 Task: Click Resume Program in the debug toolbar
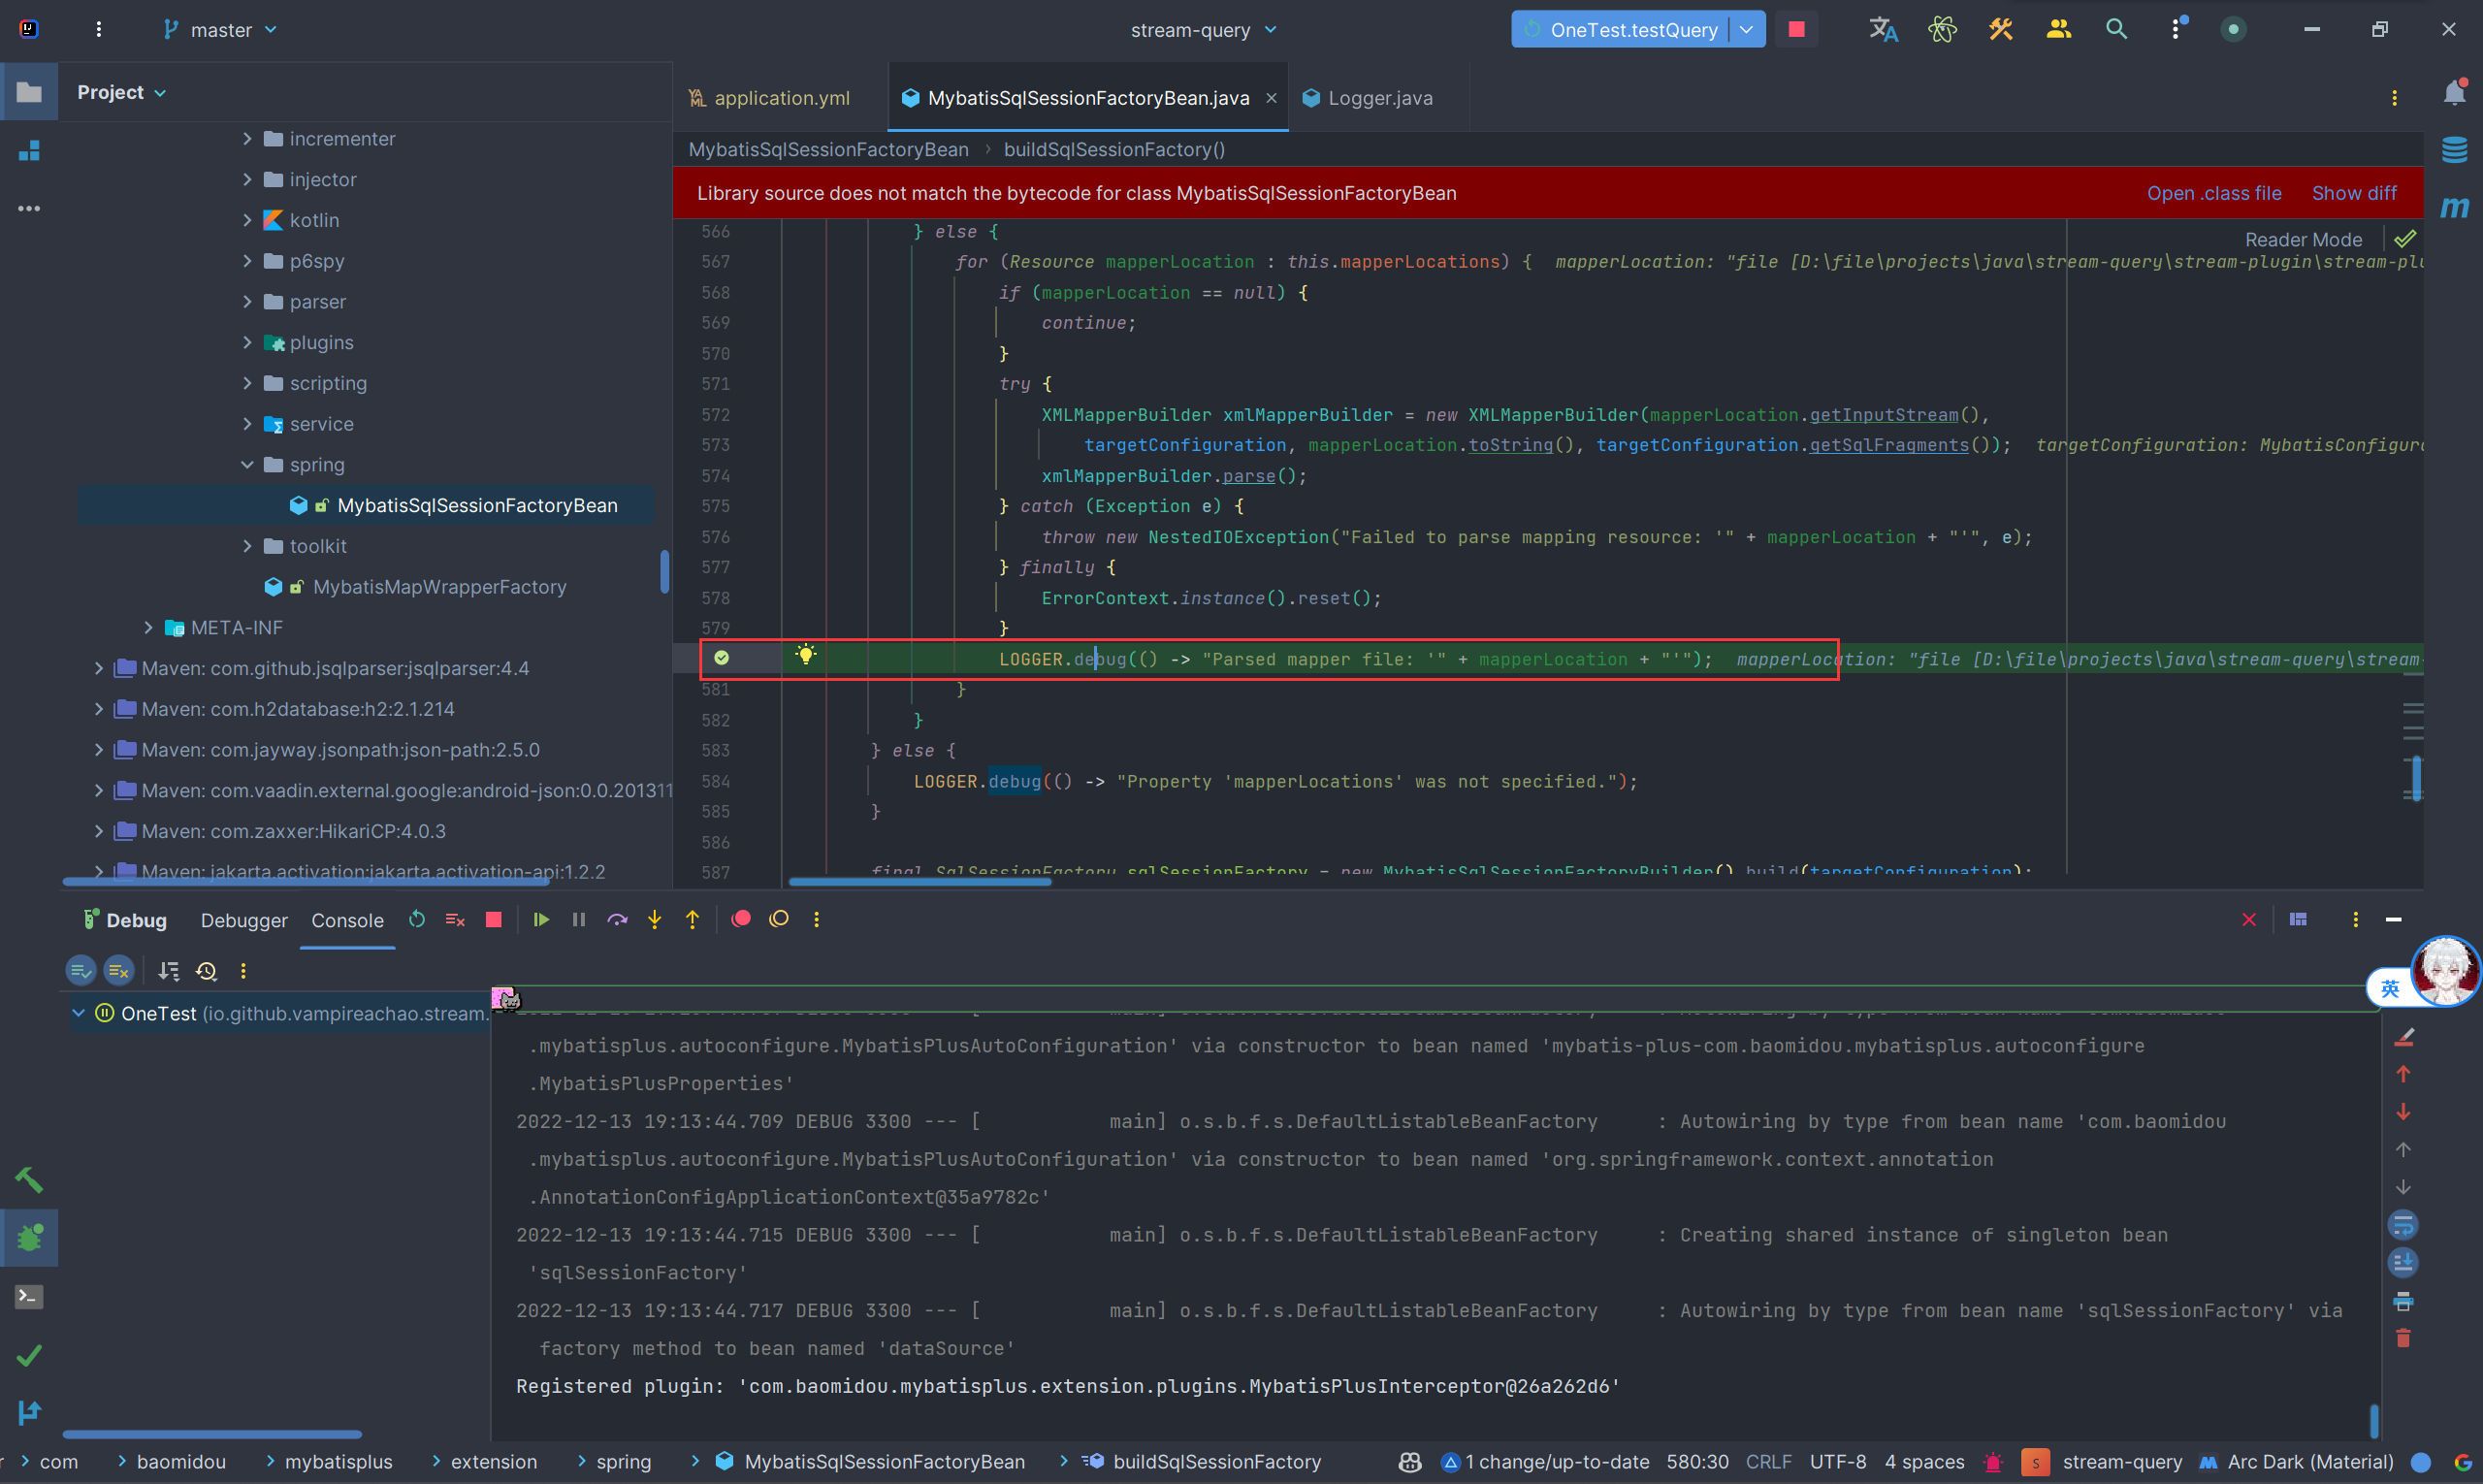pyautogui.click(x=541, y=919)
